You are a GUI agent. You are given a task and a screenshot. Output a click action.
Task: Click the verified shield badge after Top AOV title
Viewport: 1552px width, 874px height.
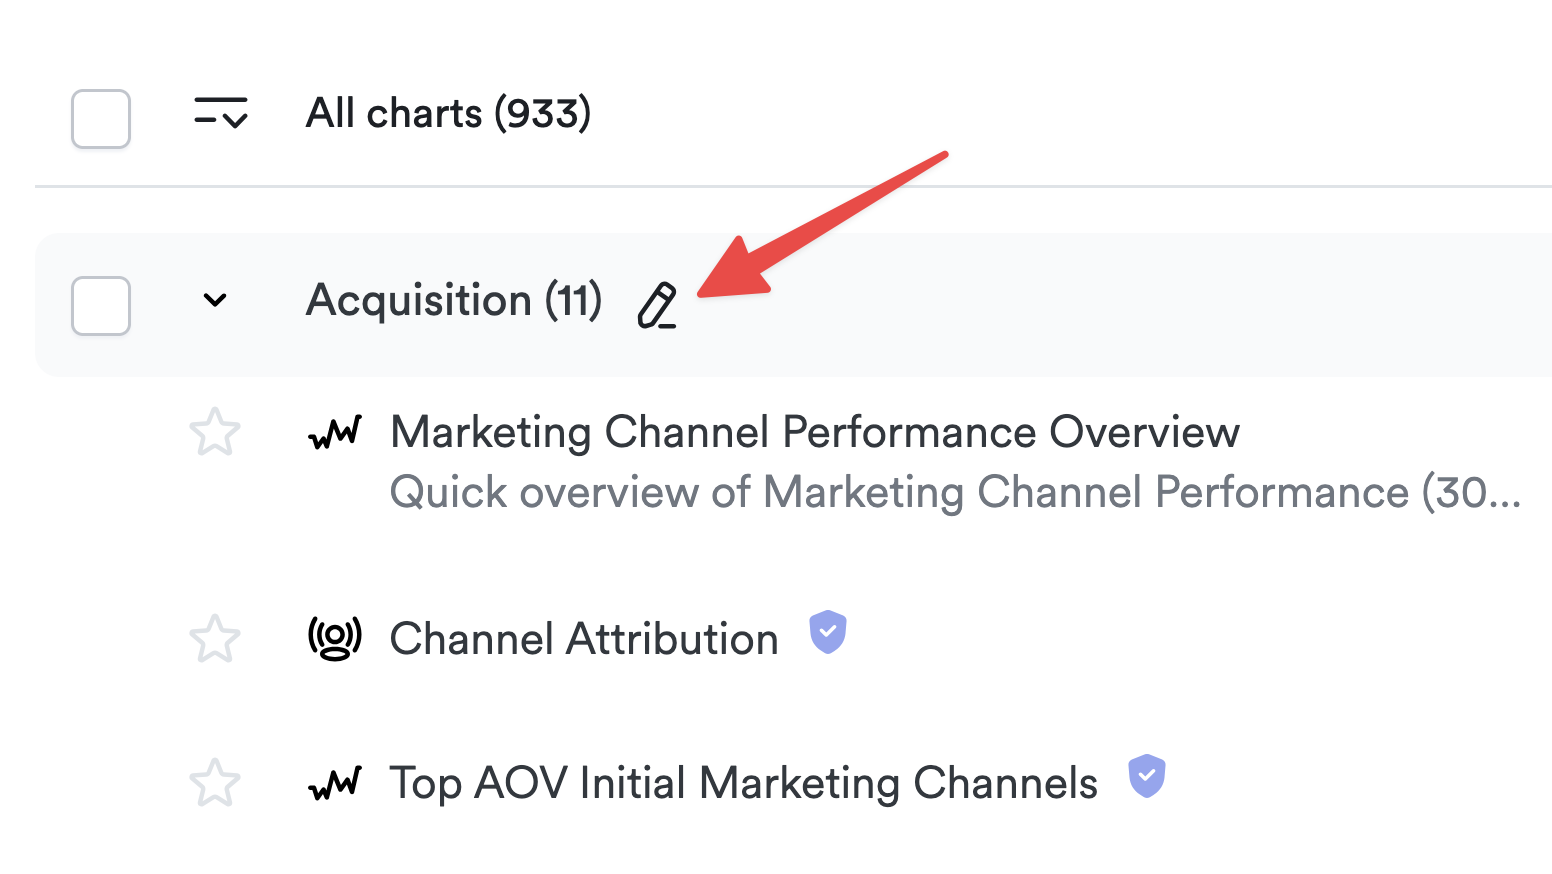[1147, 776]
